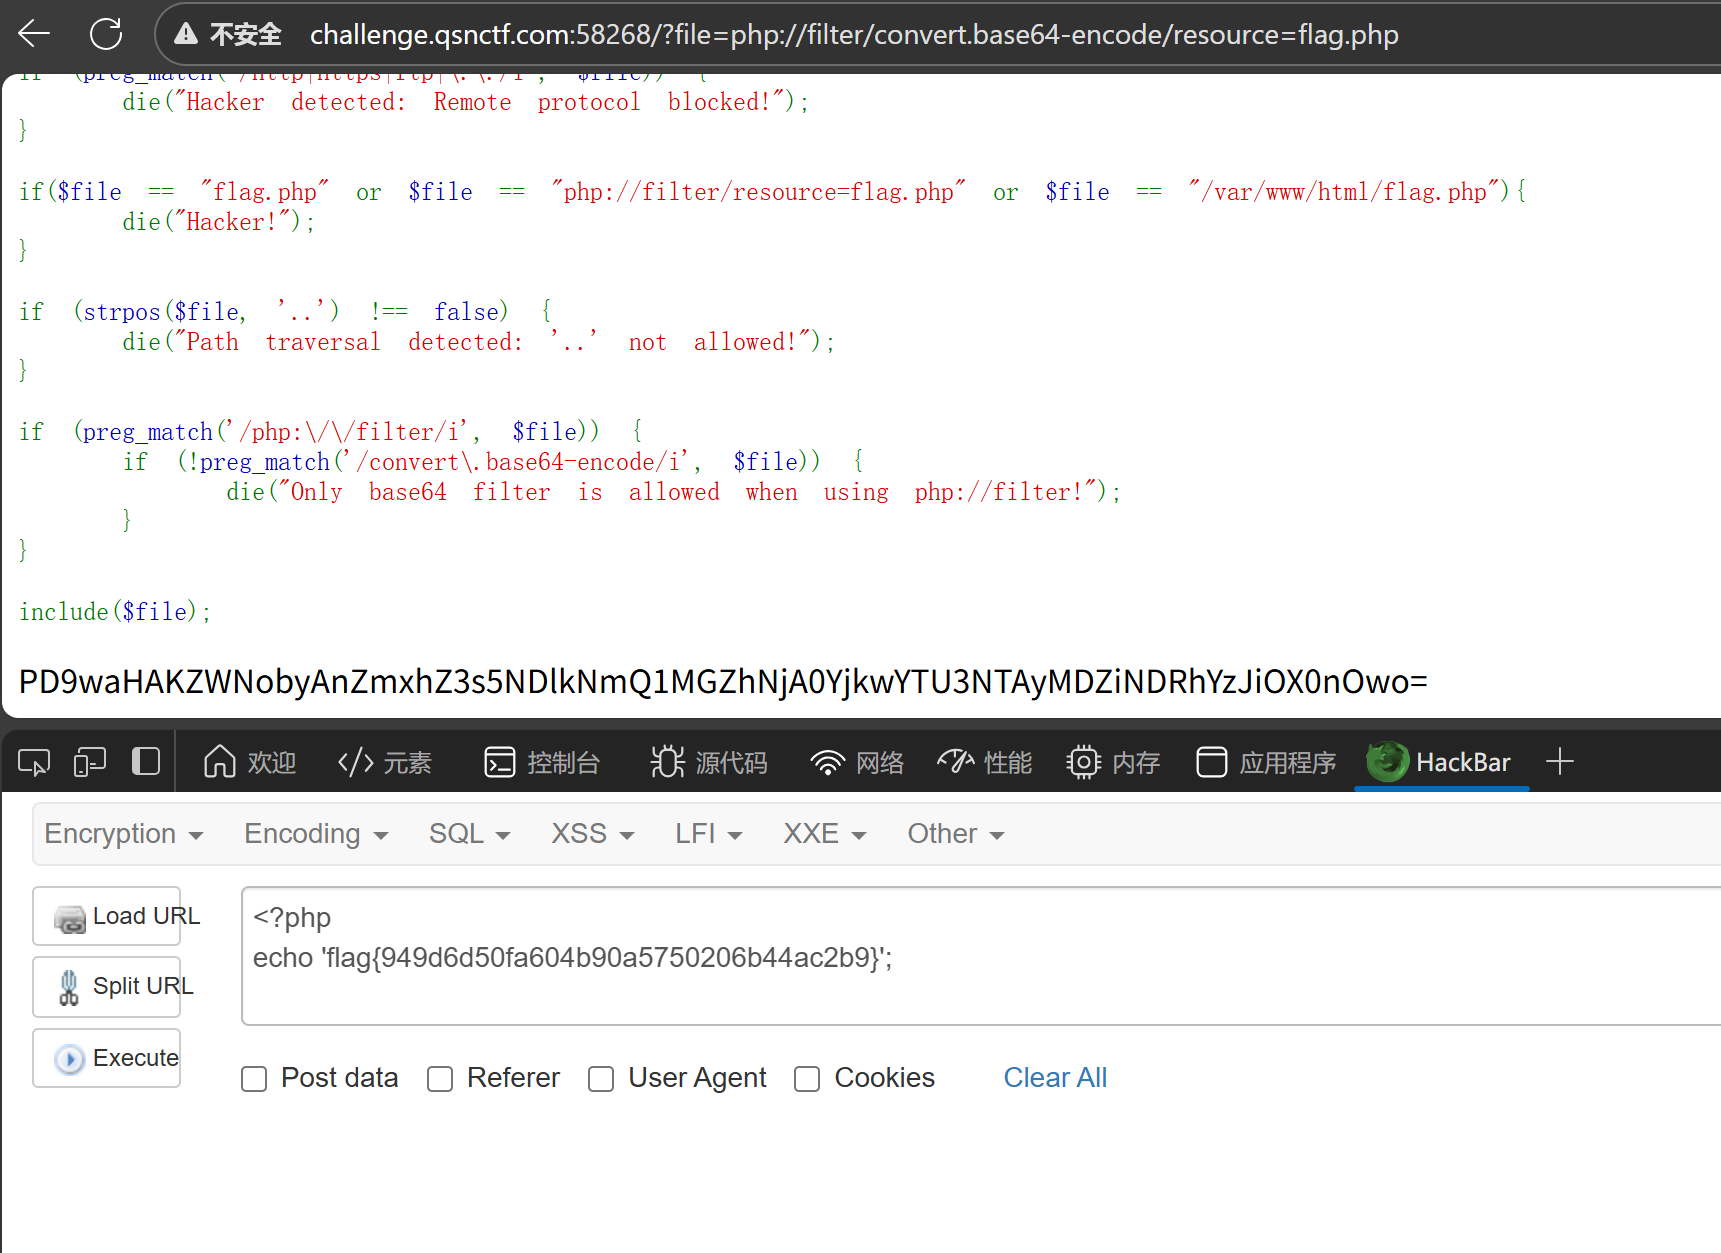Switch to the 元素 elements tab
Image resolution: width=1721 pixels, height=1253 pixels.
(385, 763)
